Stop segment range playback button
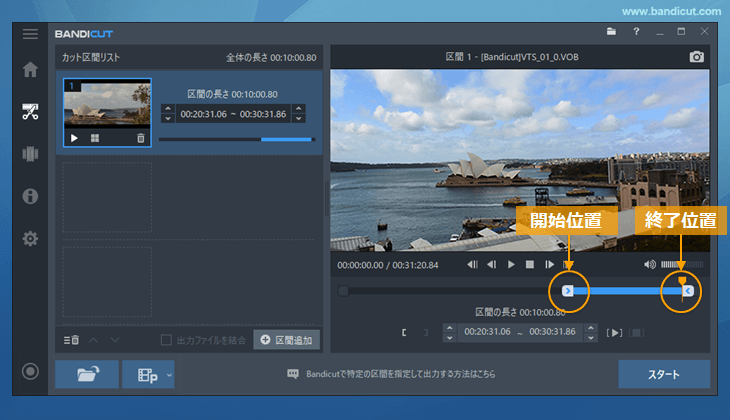Image resolution: width=730 pixels, height=420 pixels. tap(636, 332)
